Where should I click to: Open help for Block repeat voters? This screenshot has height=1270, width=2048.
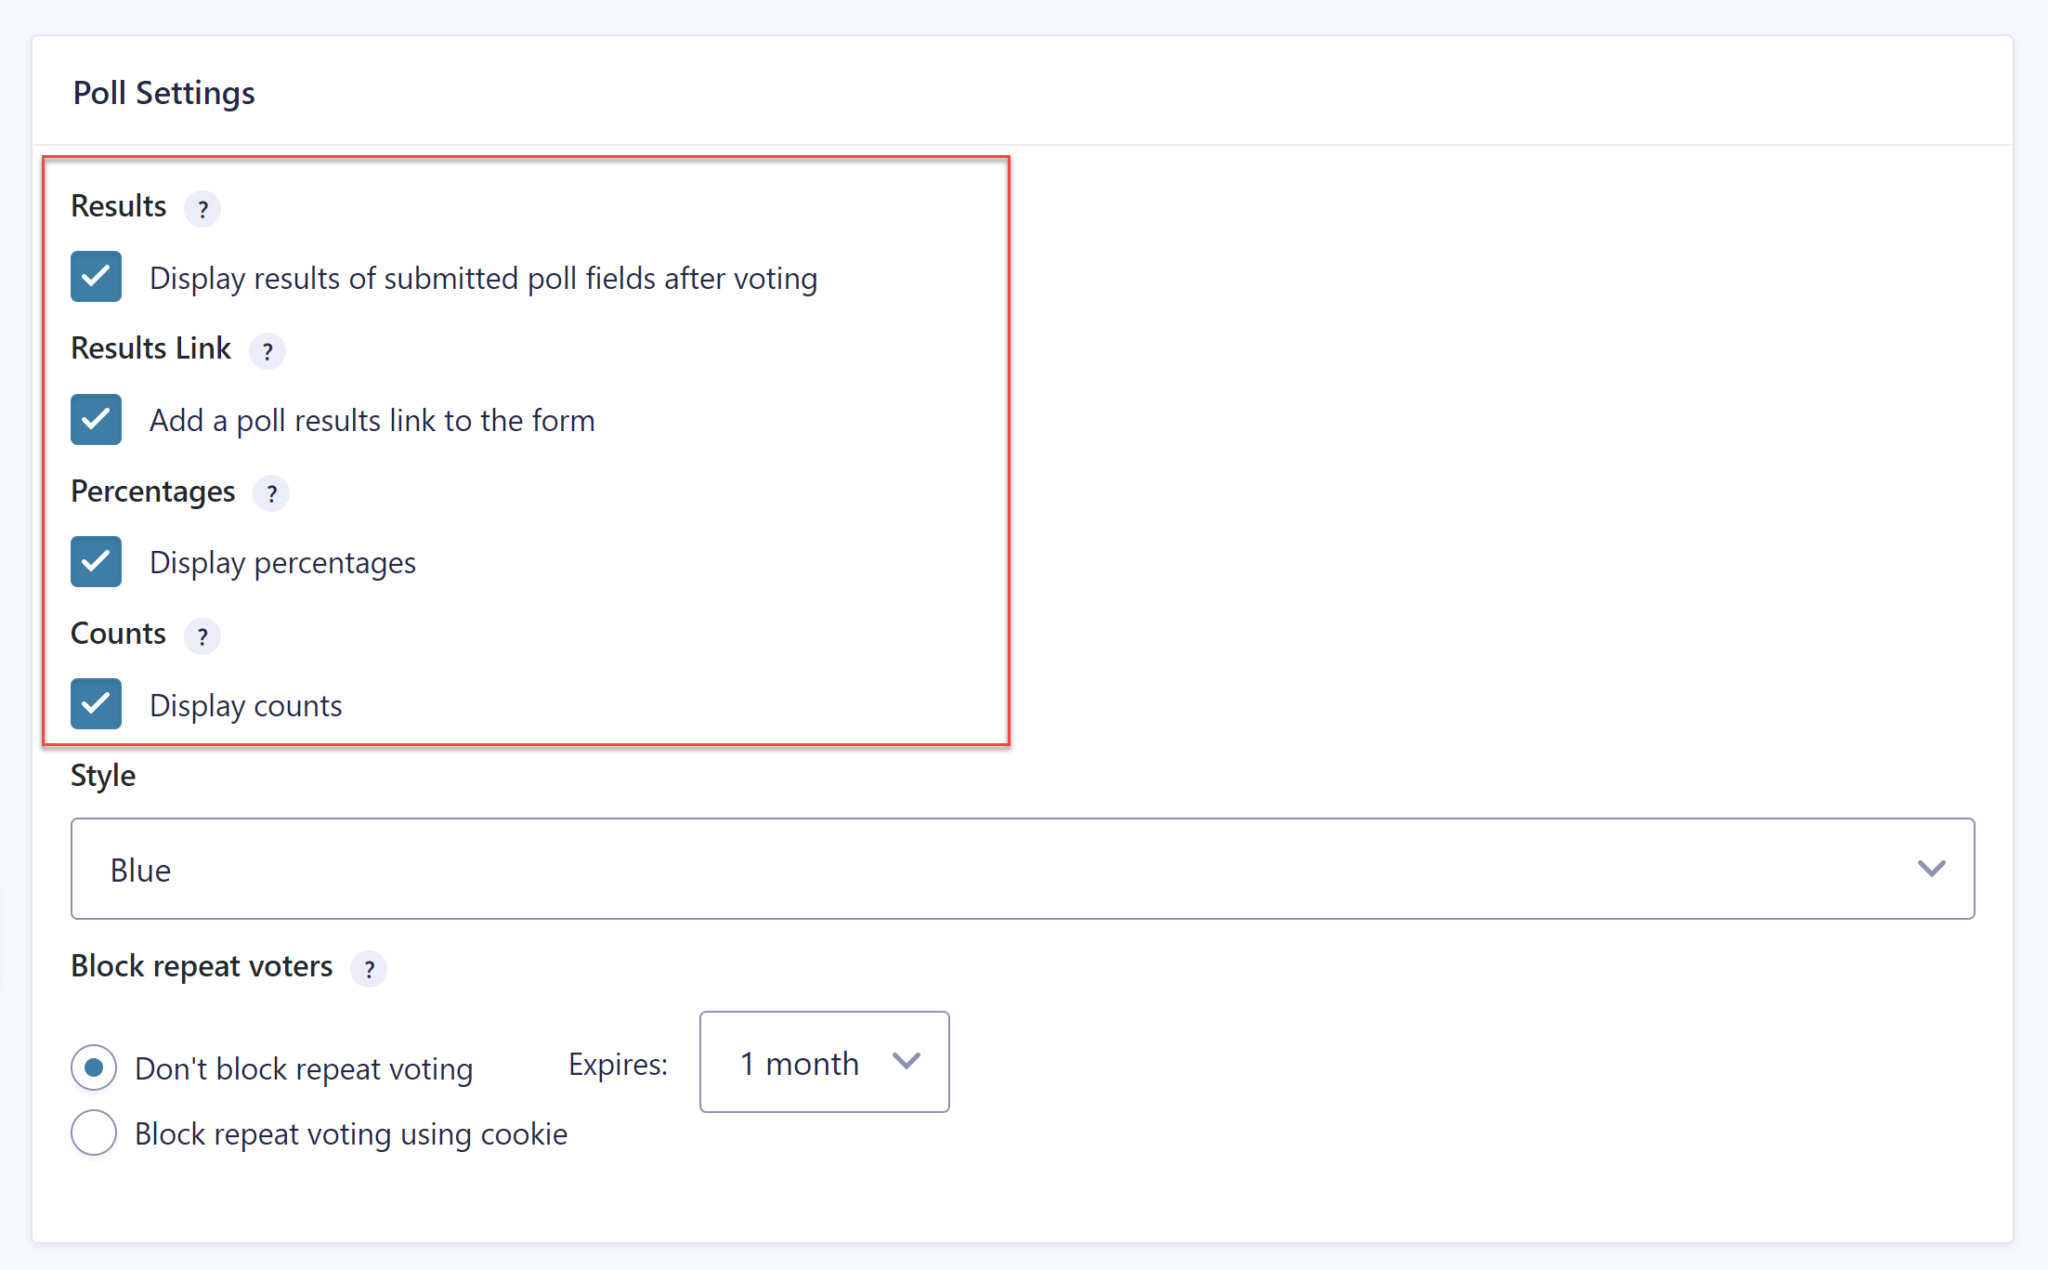pos(369,969)
